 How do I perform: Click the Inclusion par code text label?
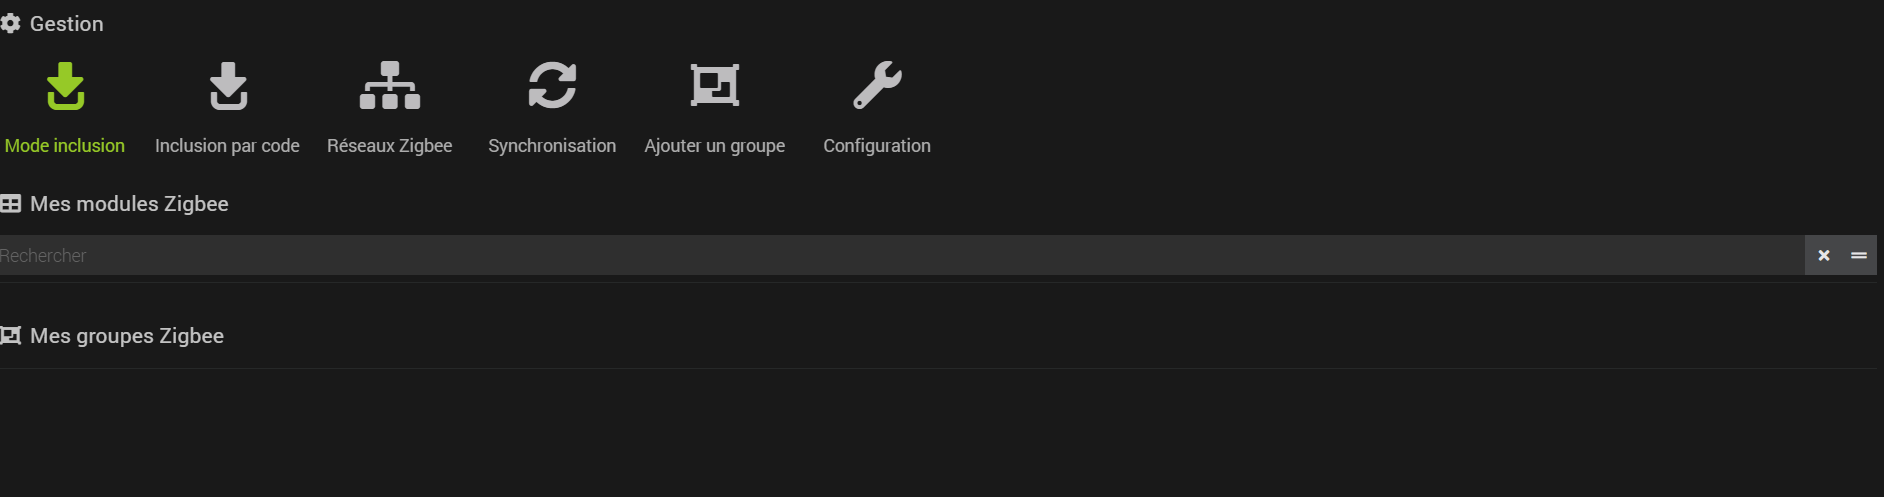click(x=227, y=146)
